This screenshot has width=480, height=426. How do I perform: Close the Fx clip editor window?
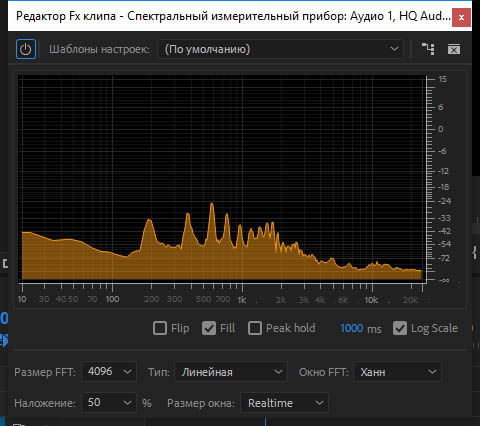(461, 17)
